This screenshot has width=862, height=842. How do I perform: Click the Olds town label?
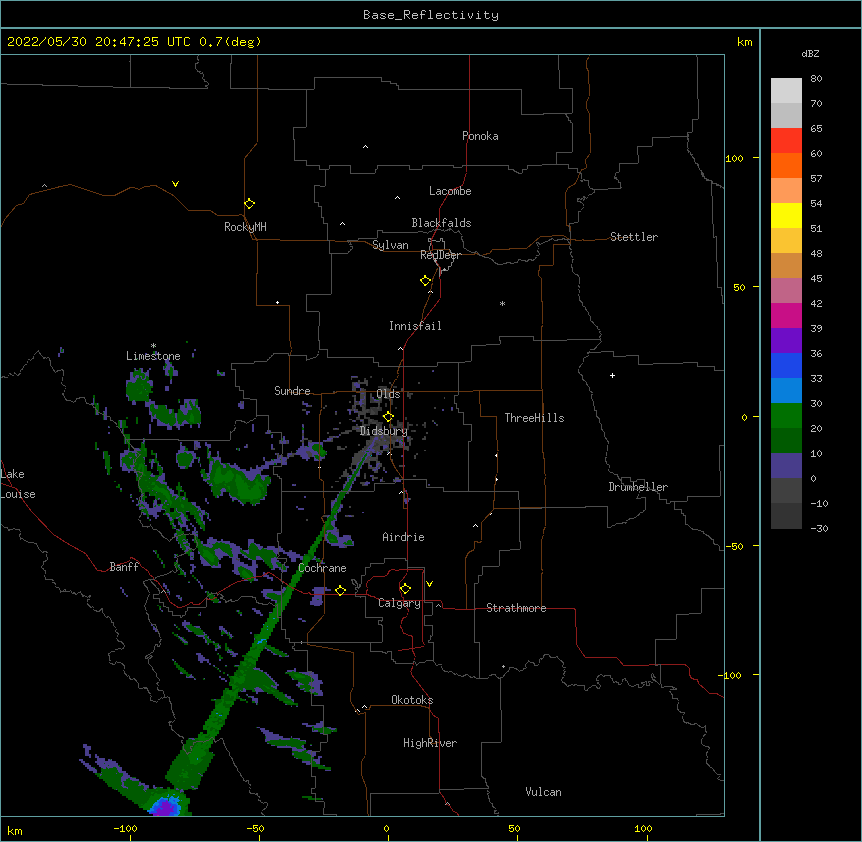(388, 394)
